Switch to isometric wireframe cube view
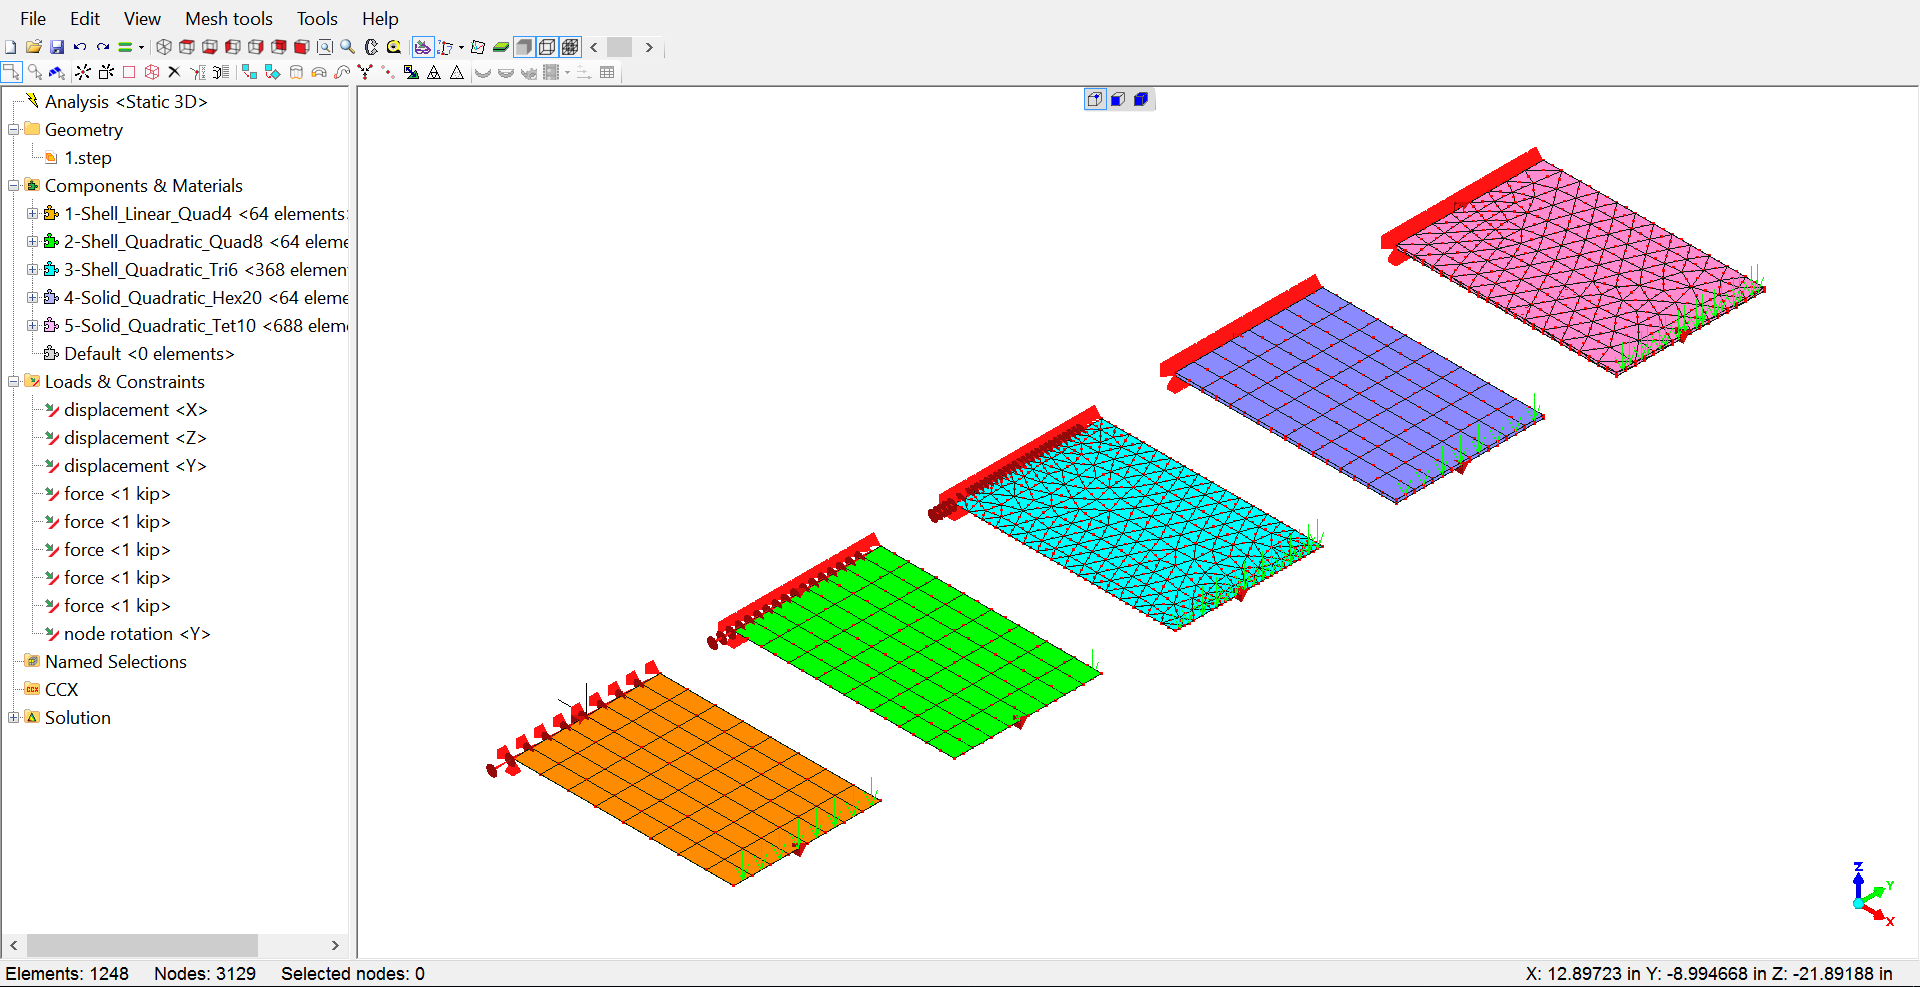The image size is (1920, 987). pyautogui.click(x=164, y=47)
